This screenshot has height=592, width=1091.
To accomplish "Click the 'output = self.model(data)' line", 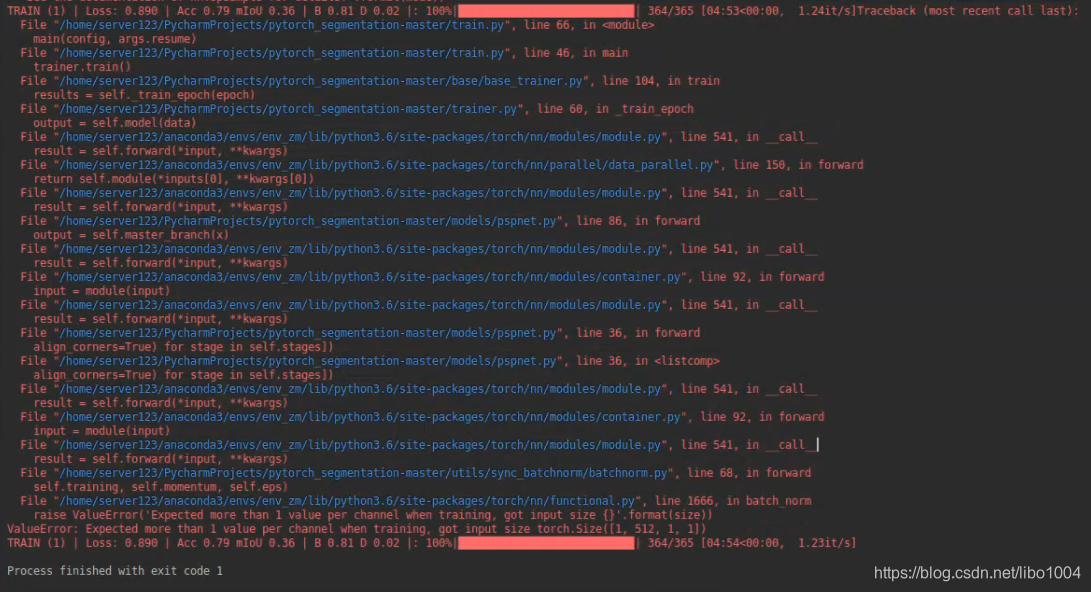I will click(x=115, y=123).
